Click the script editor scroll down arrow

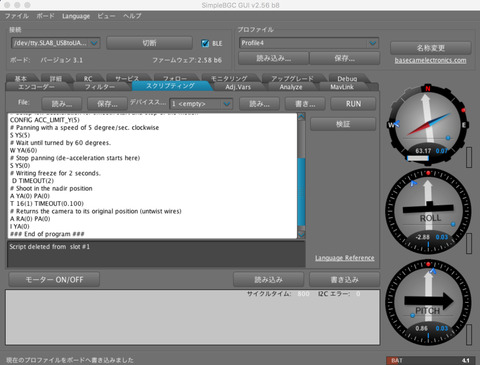[x=301, y=235]
